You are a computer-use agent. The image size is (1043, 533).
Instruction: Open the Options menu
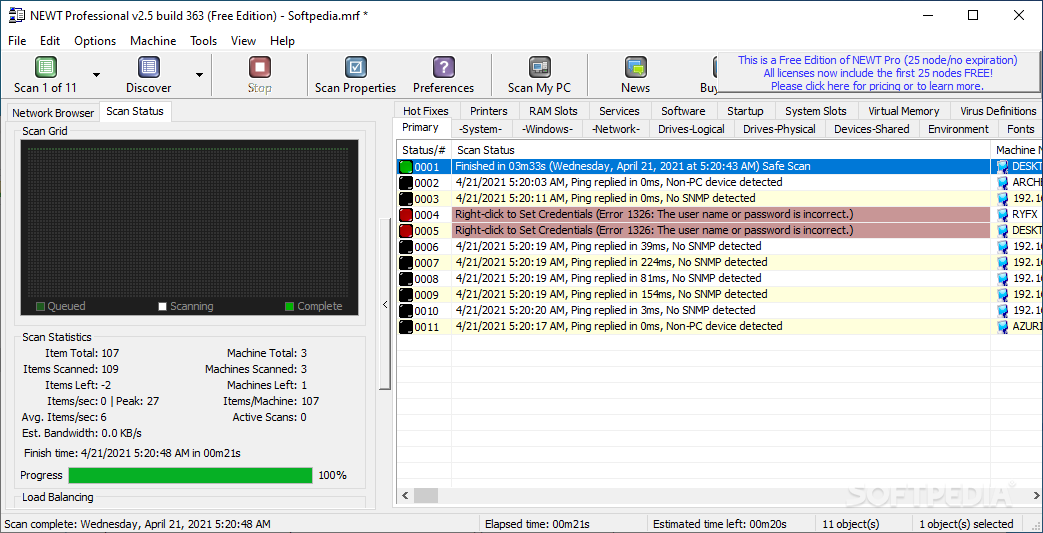pyautogui.click(x=95, y=41)
